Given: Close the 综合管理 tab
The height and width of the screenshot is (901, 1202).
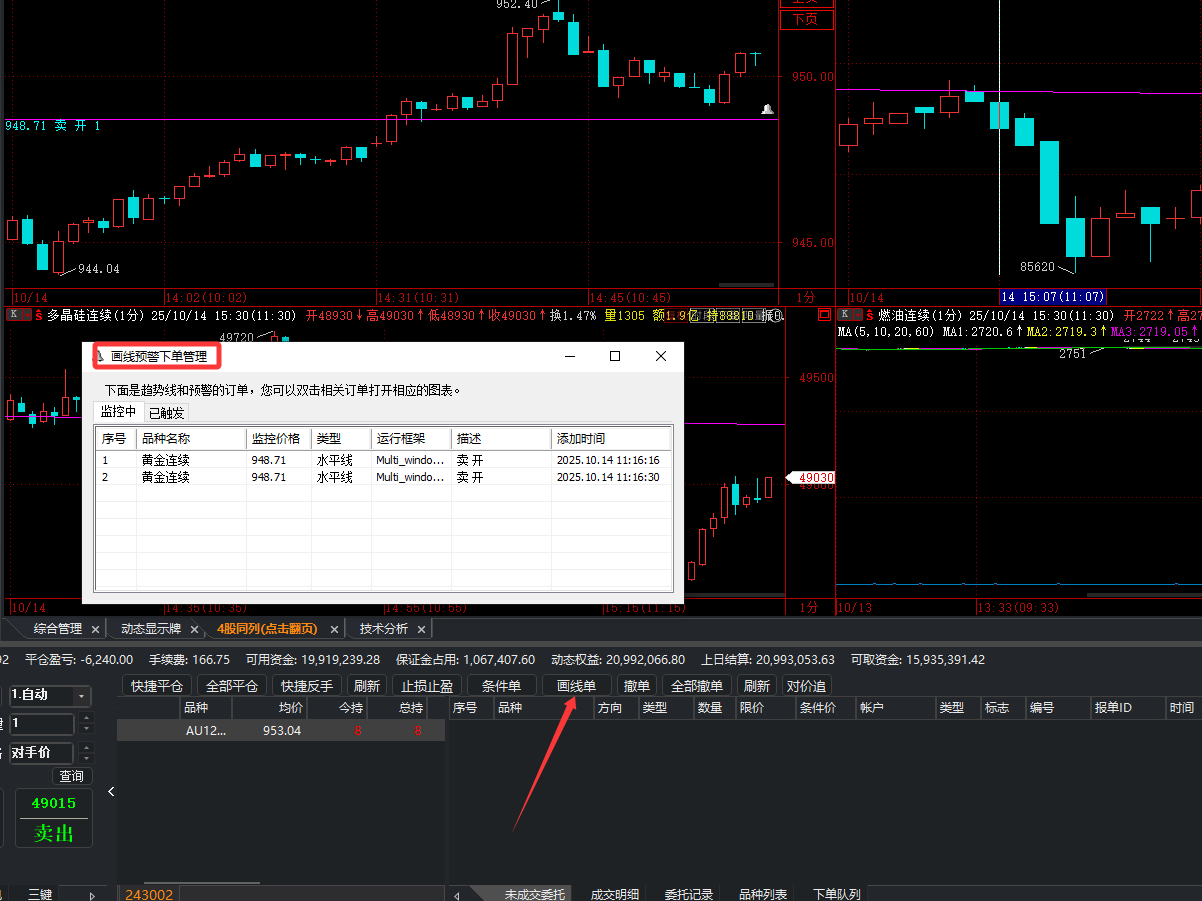Looking at the screenshot, I should point(95,629).
